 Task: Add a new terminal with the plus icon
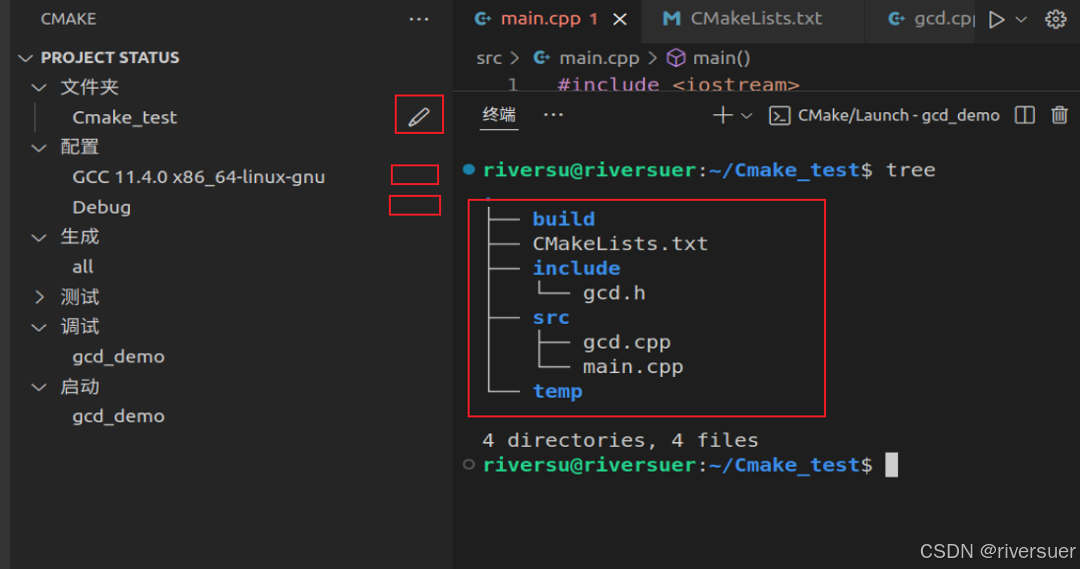(x=722, y=115)
